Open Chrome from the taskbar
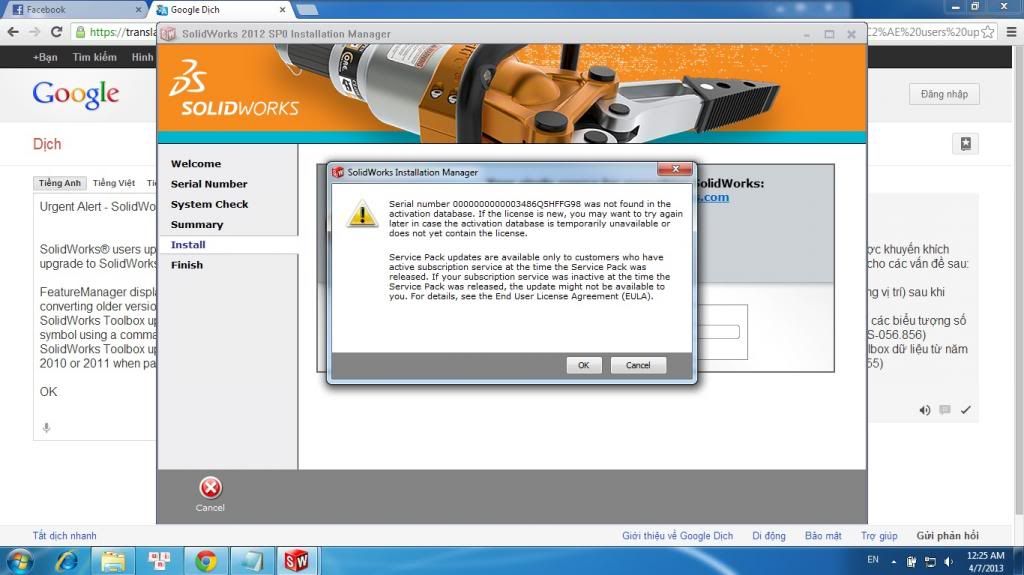Screen dimensions: 1024x575 206,561
